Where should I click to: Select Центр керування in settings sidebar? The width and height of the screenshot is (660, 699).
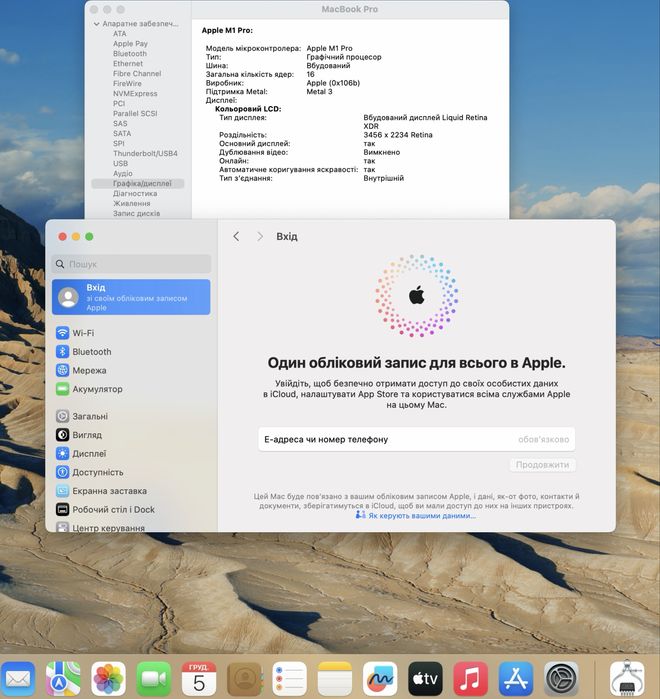(109, 527)
